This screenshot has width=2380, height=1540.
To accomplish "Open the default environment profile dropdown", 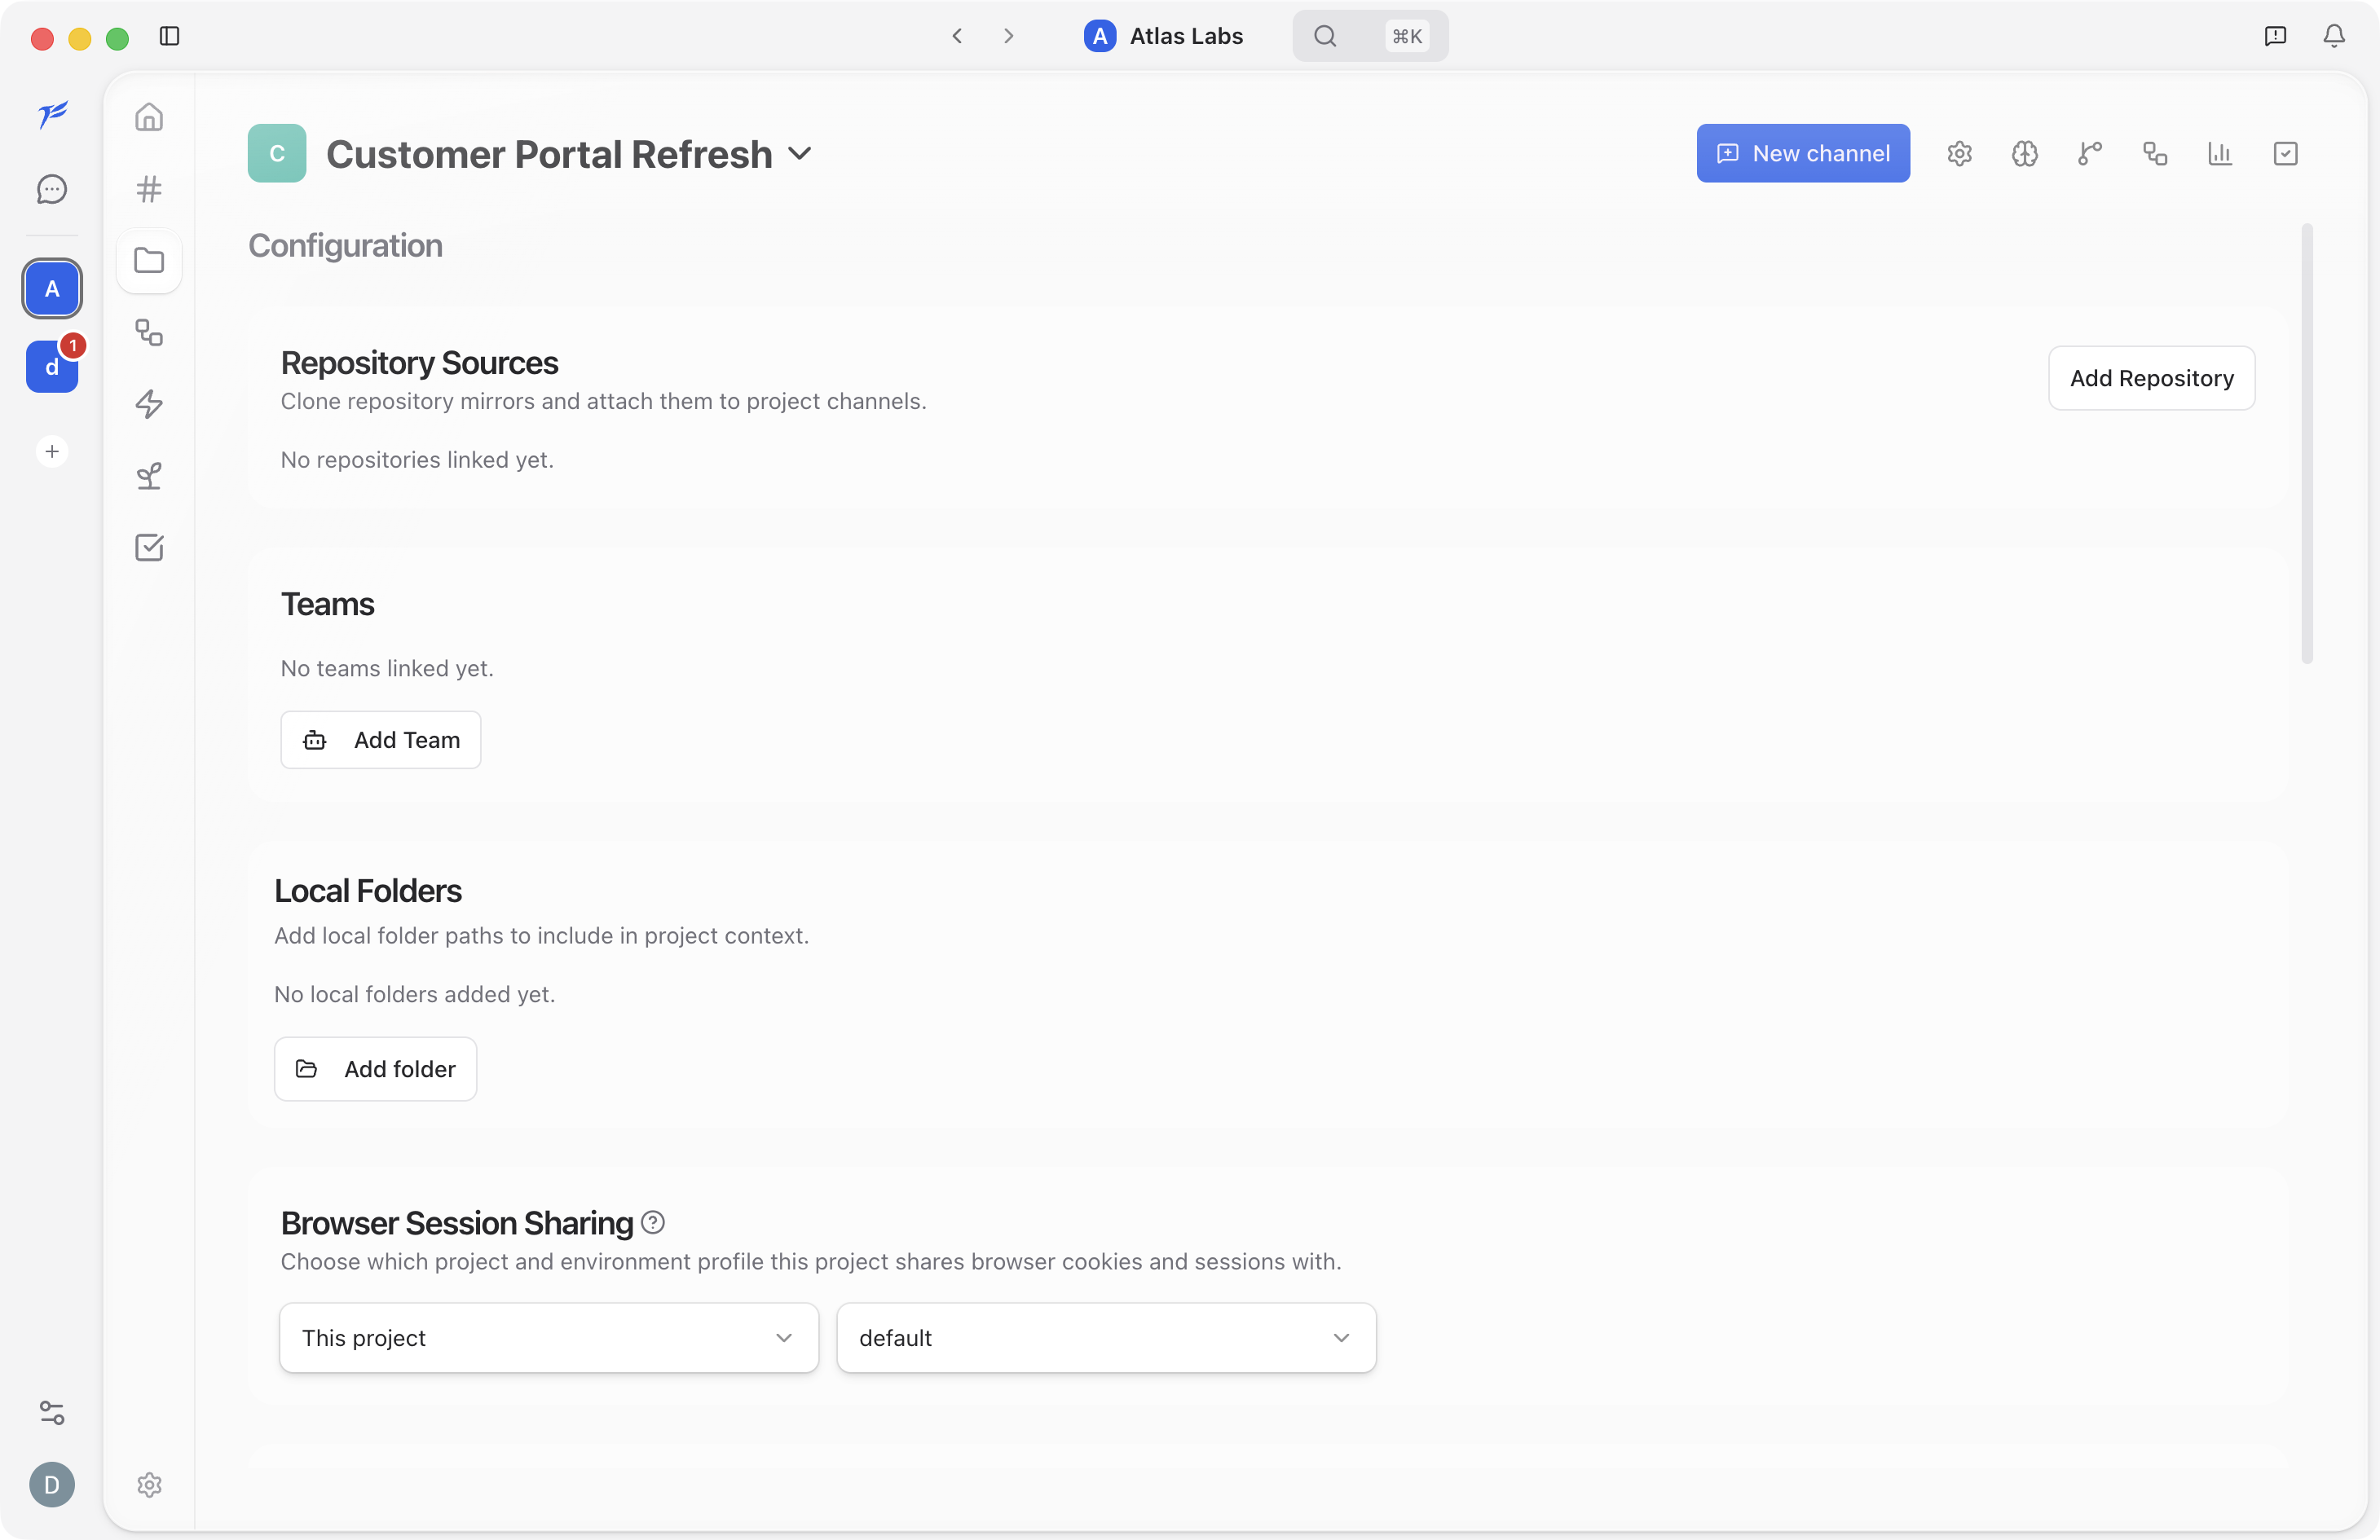I will pos(1106,1338).
